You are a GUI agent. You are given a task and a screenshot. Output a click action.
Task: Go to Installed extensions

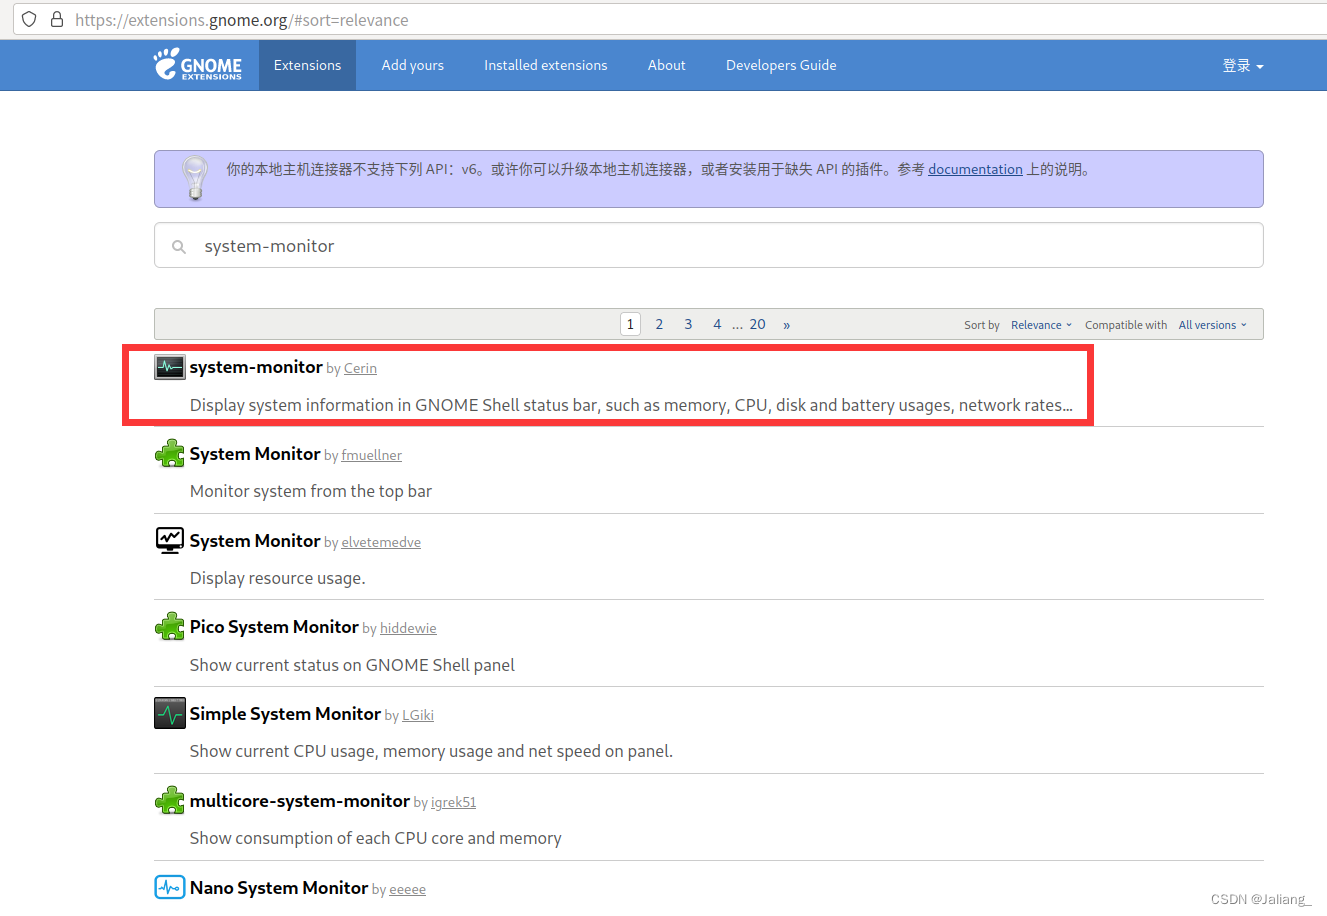(x=546, y=65)
